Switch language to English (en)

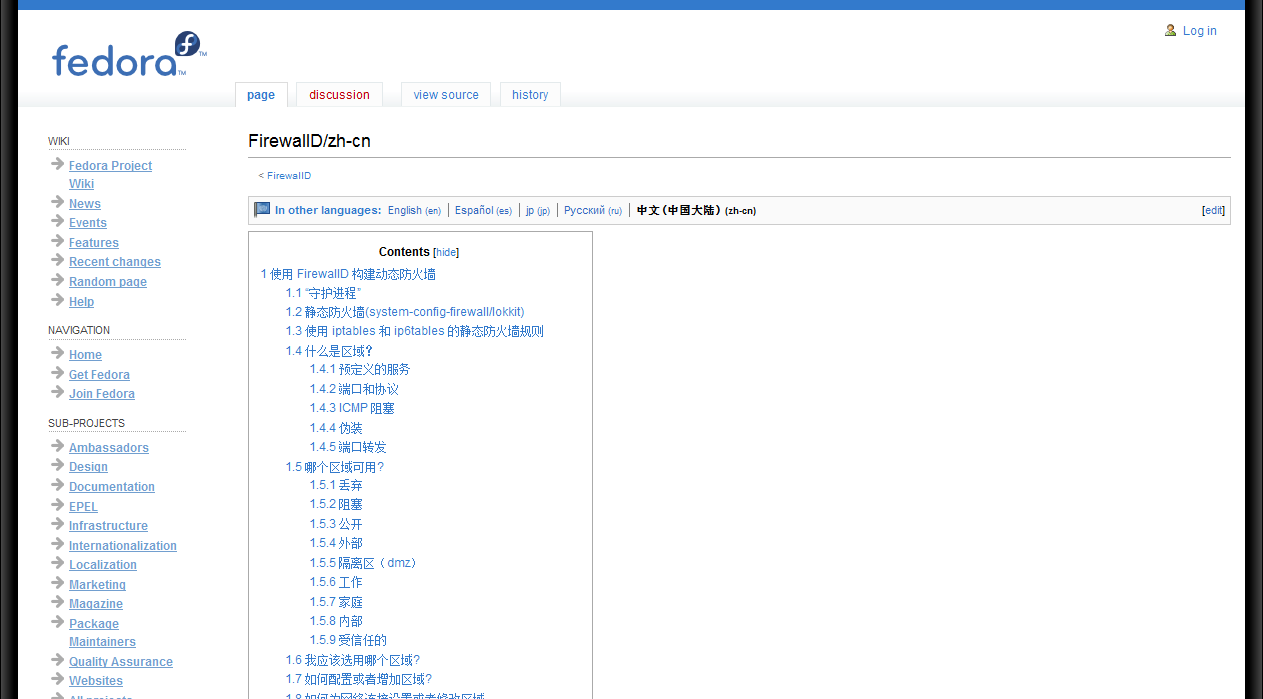click(414, 211)
